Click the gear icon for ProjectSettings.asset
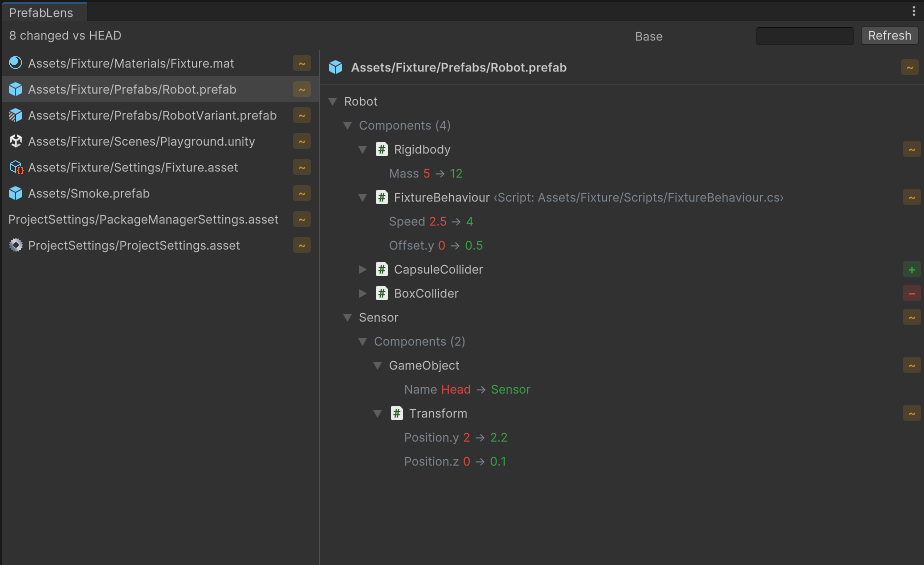This screenshot has width=924, height=565. point(16,245)
